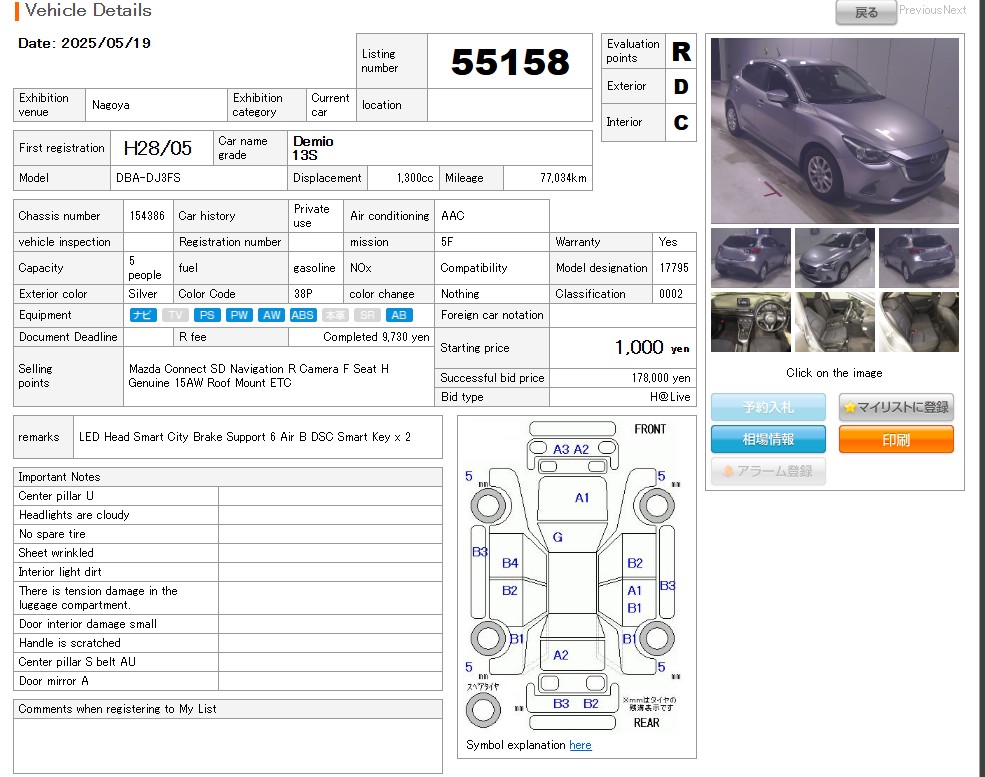Click the note Door mirror A
Screen dimensions: 985x777
pyautogui.click(x=53, y=681)
